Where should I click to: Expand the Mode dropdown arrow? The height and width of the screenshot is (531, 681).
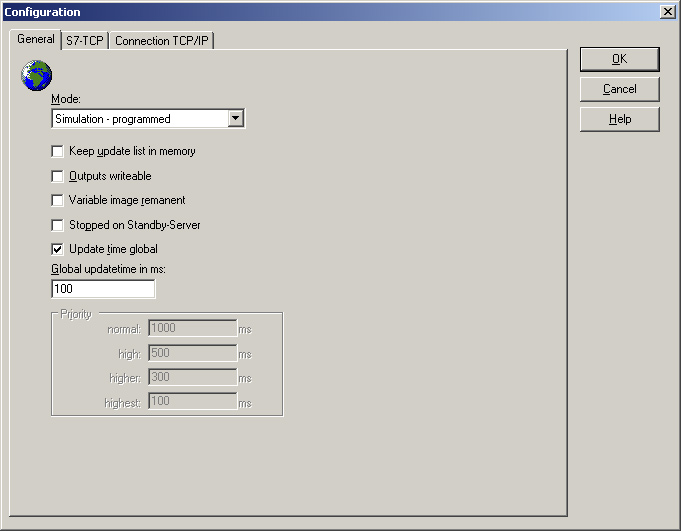pos(235,119)
